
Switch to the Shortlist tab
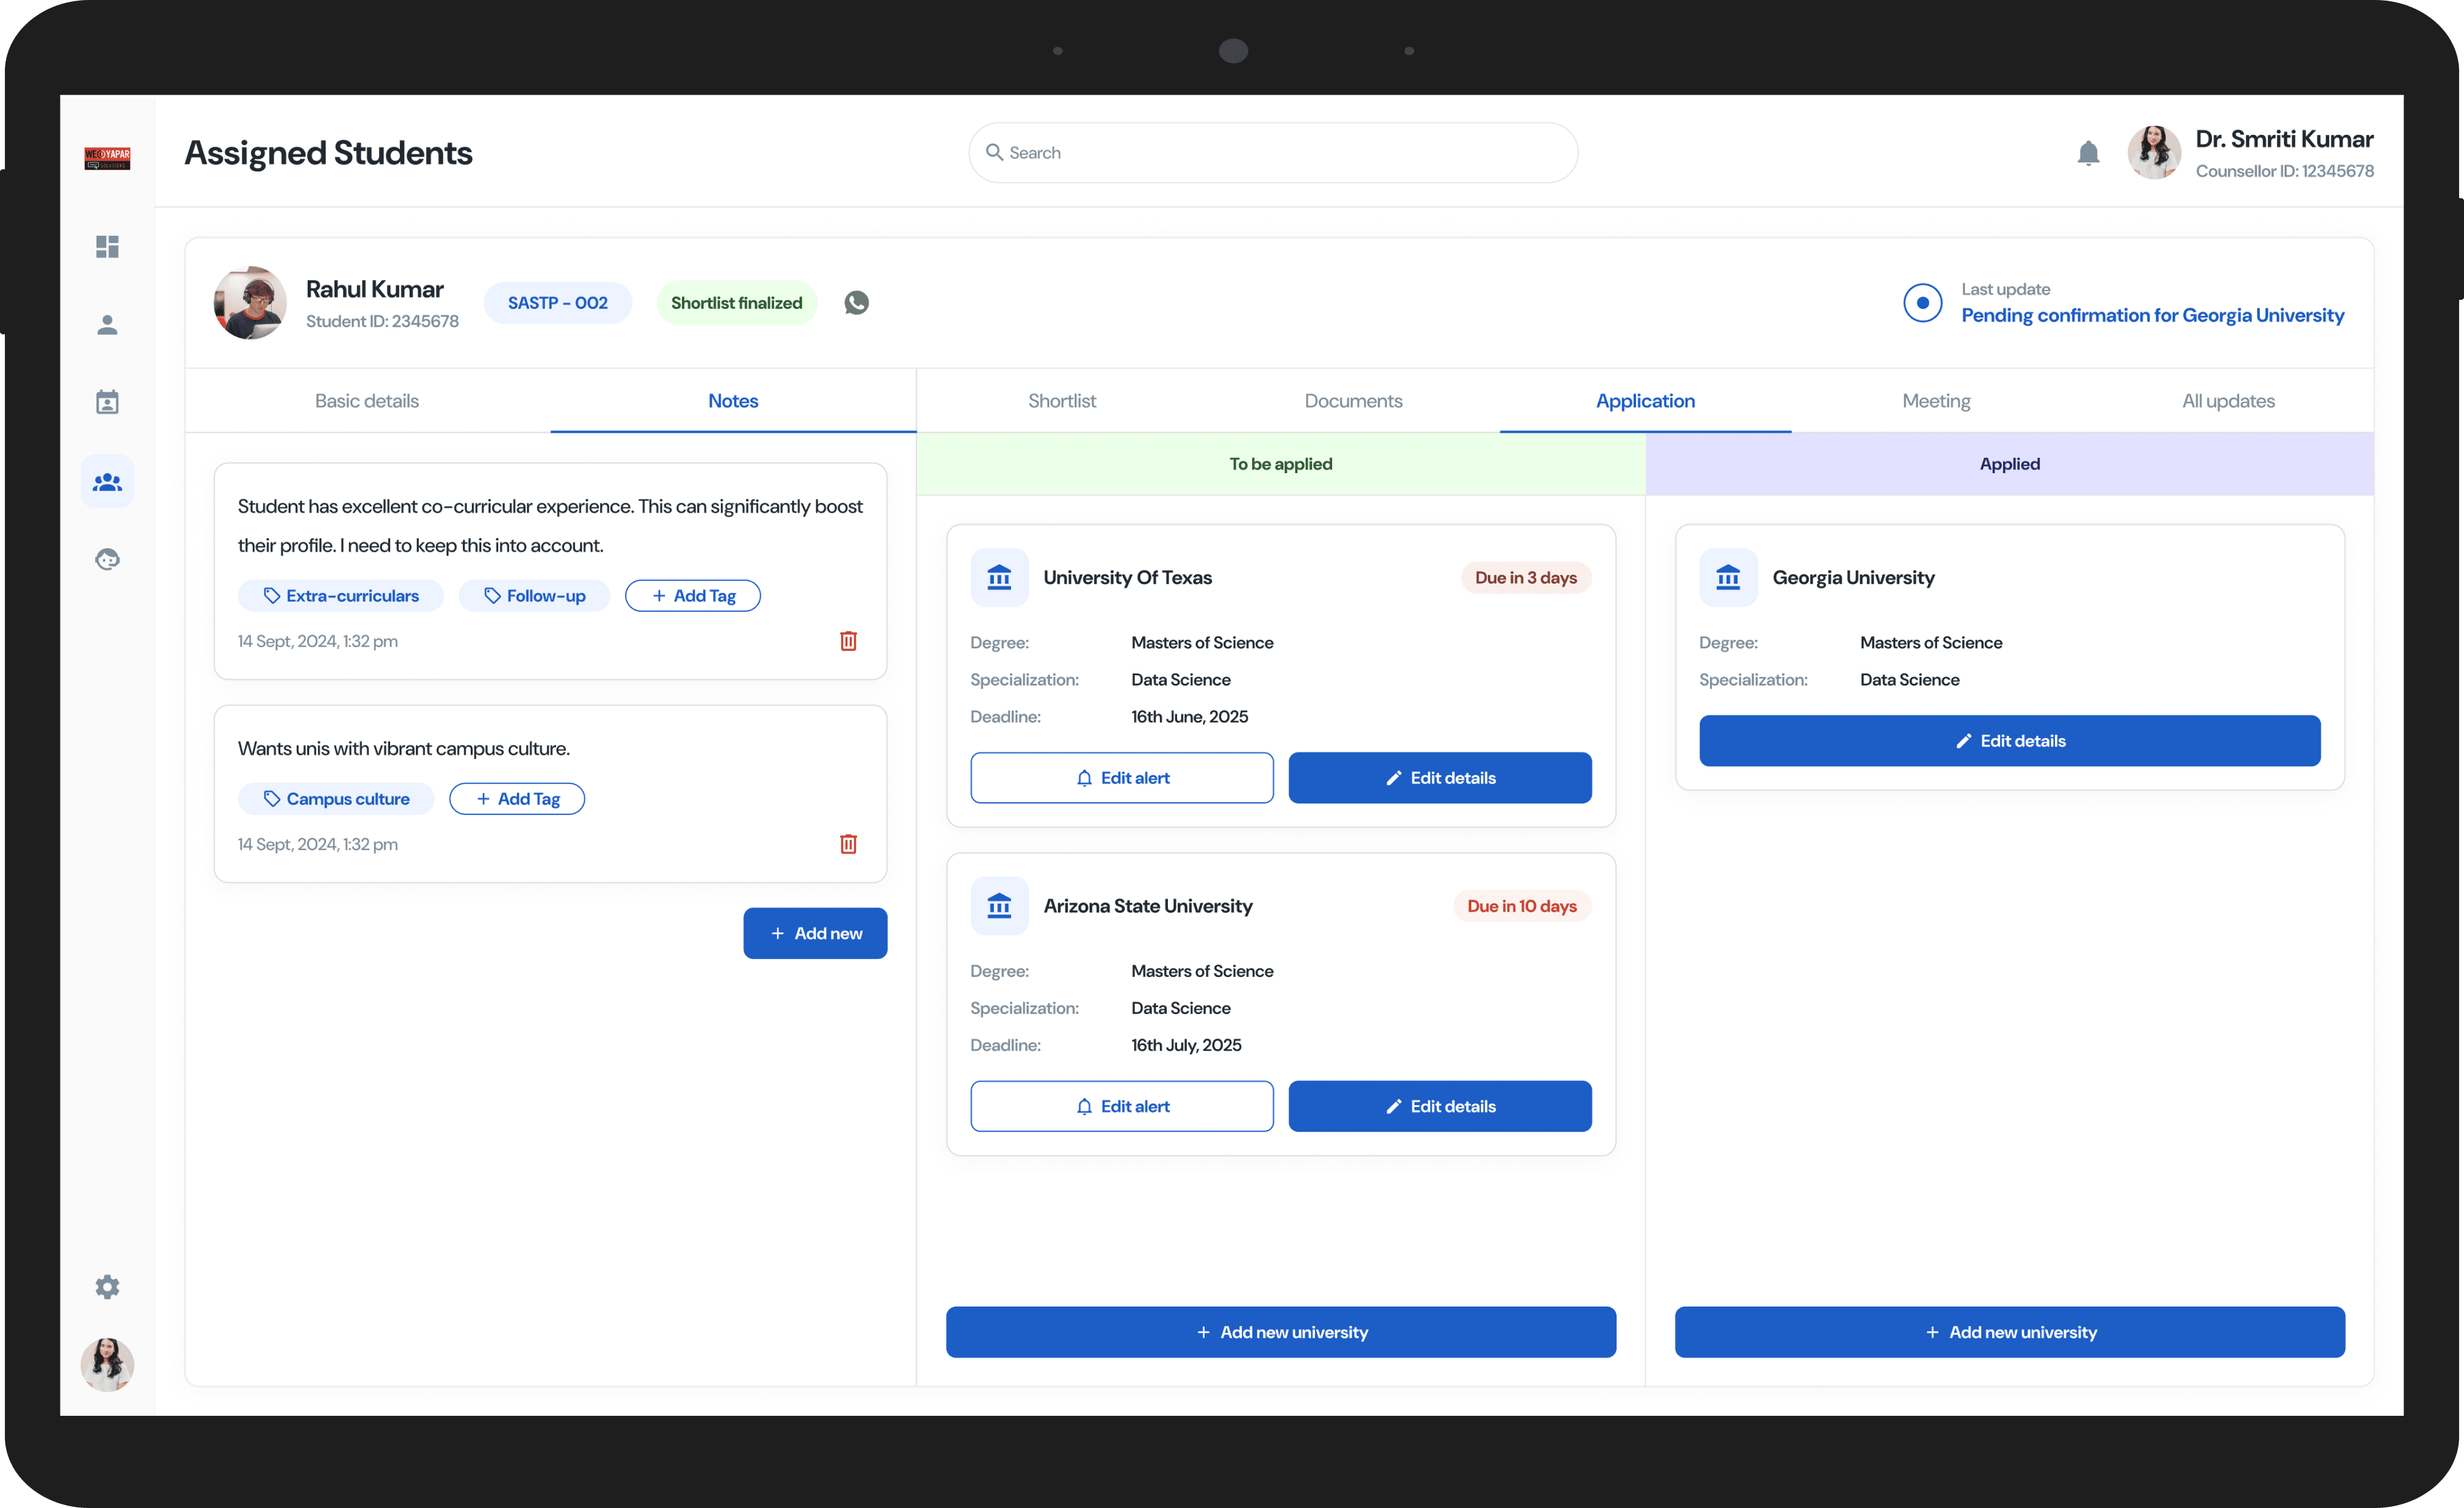tap(1061, 401)
